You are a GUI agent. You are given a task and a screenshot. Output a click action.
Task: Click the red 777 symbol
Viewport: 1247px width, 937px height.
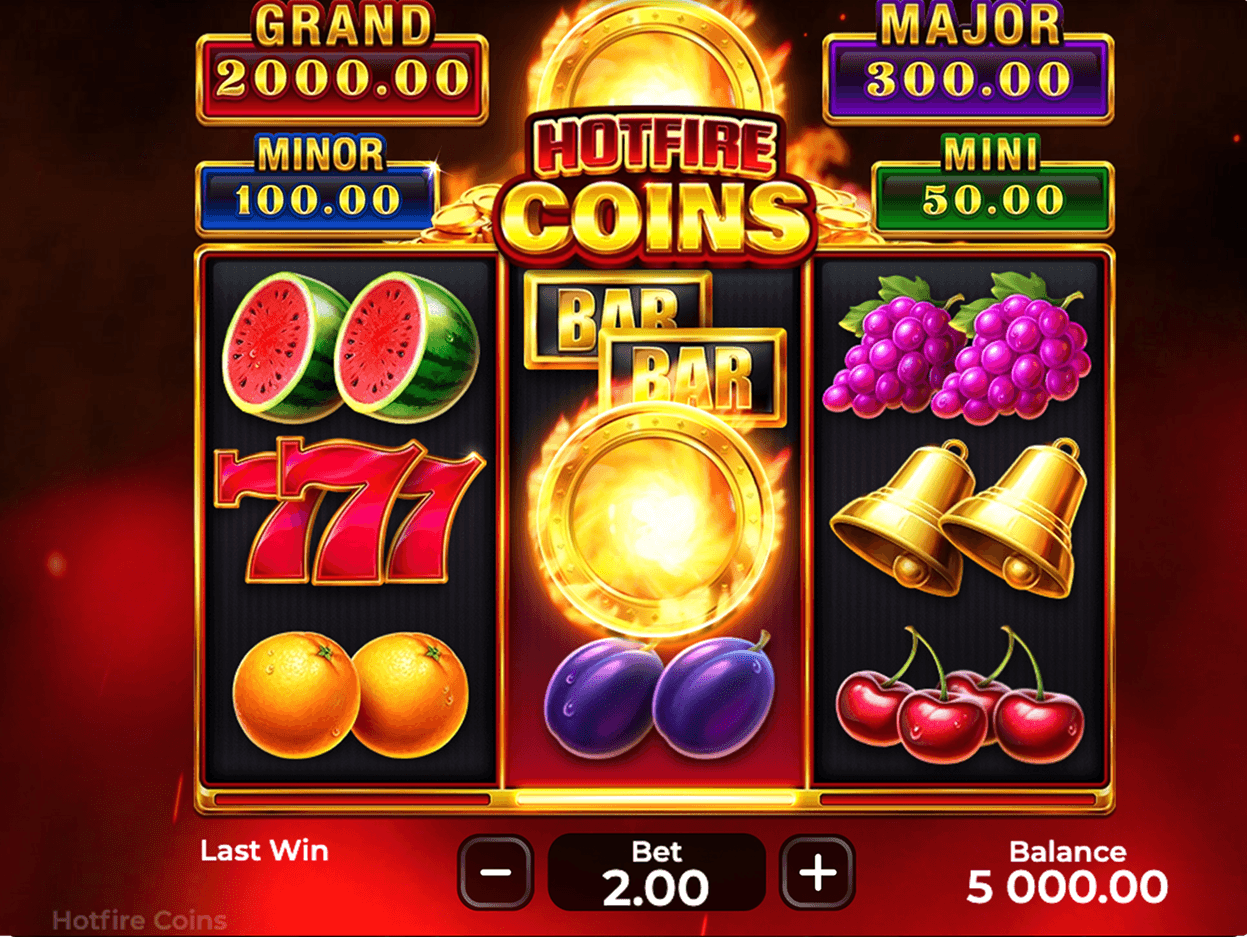(x=350, y=513)
